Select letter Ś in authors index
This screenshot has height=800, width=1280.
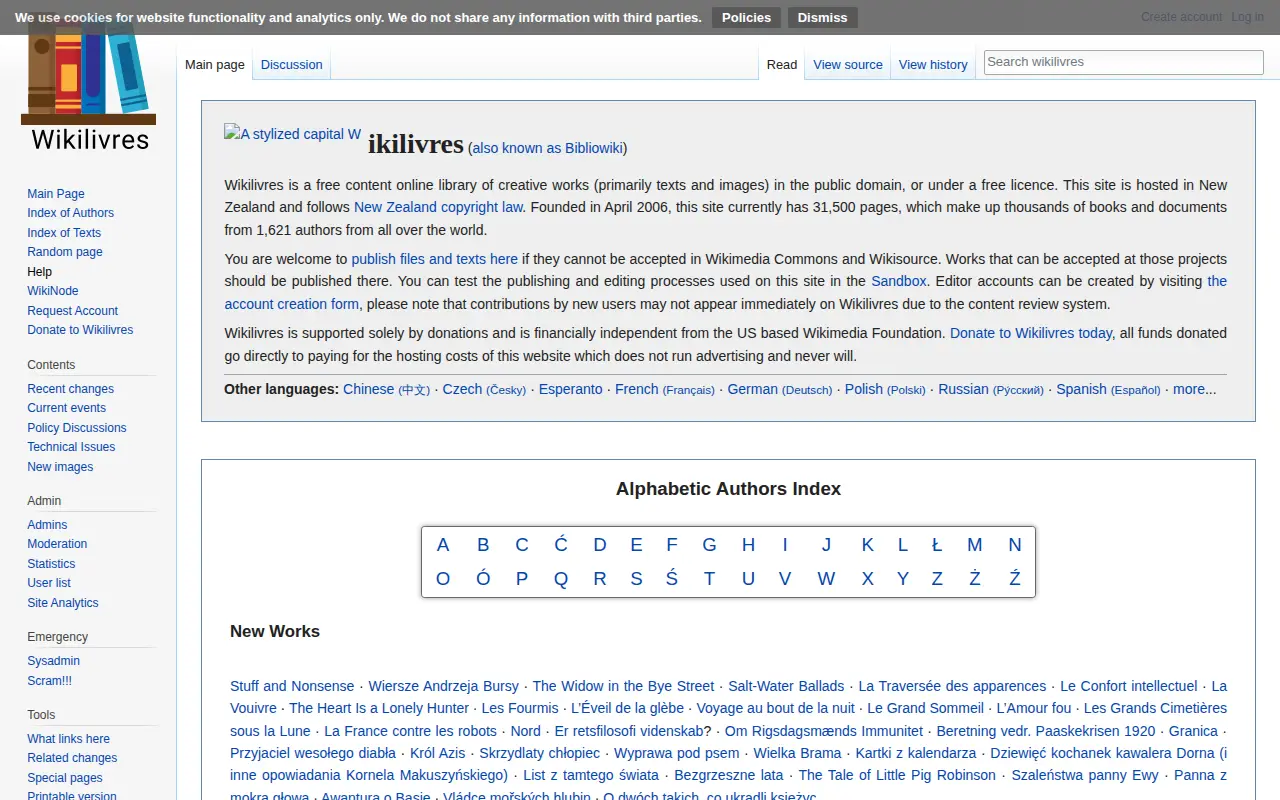click(x=671, y=579)
